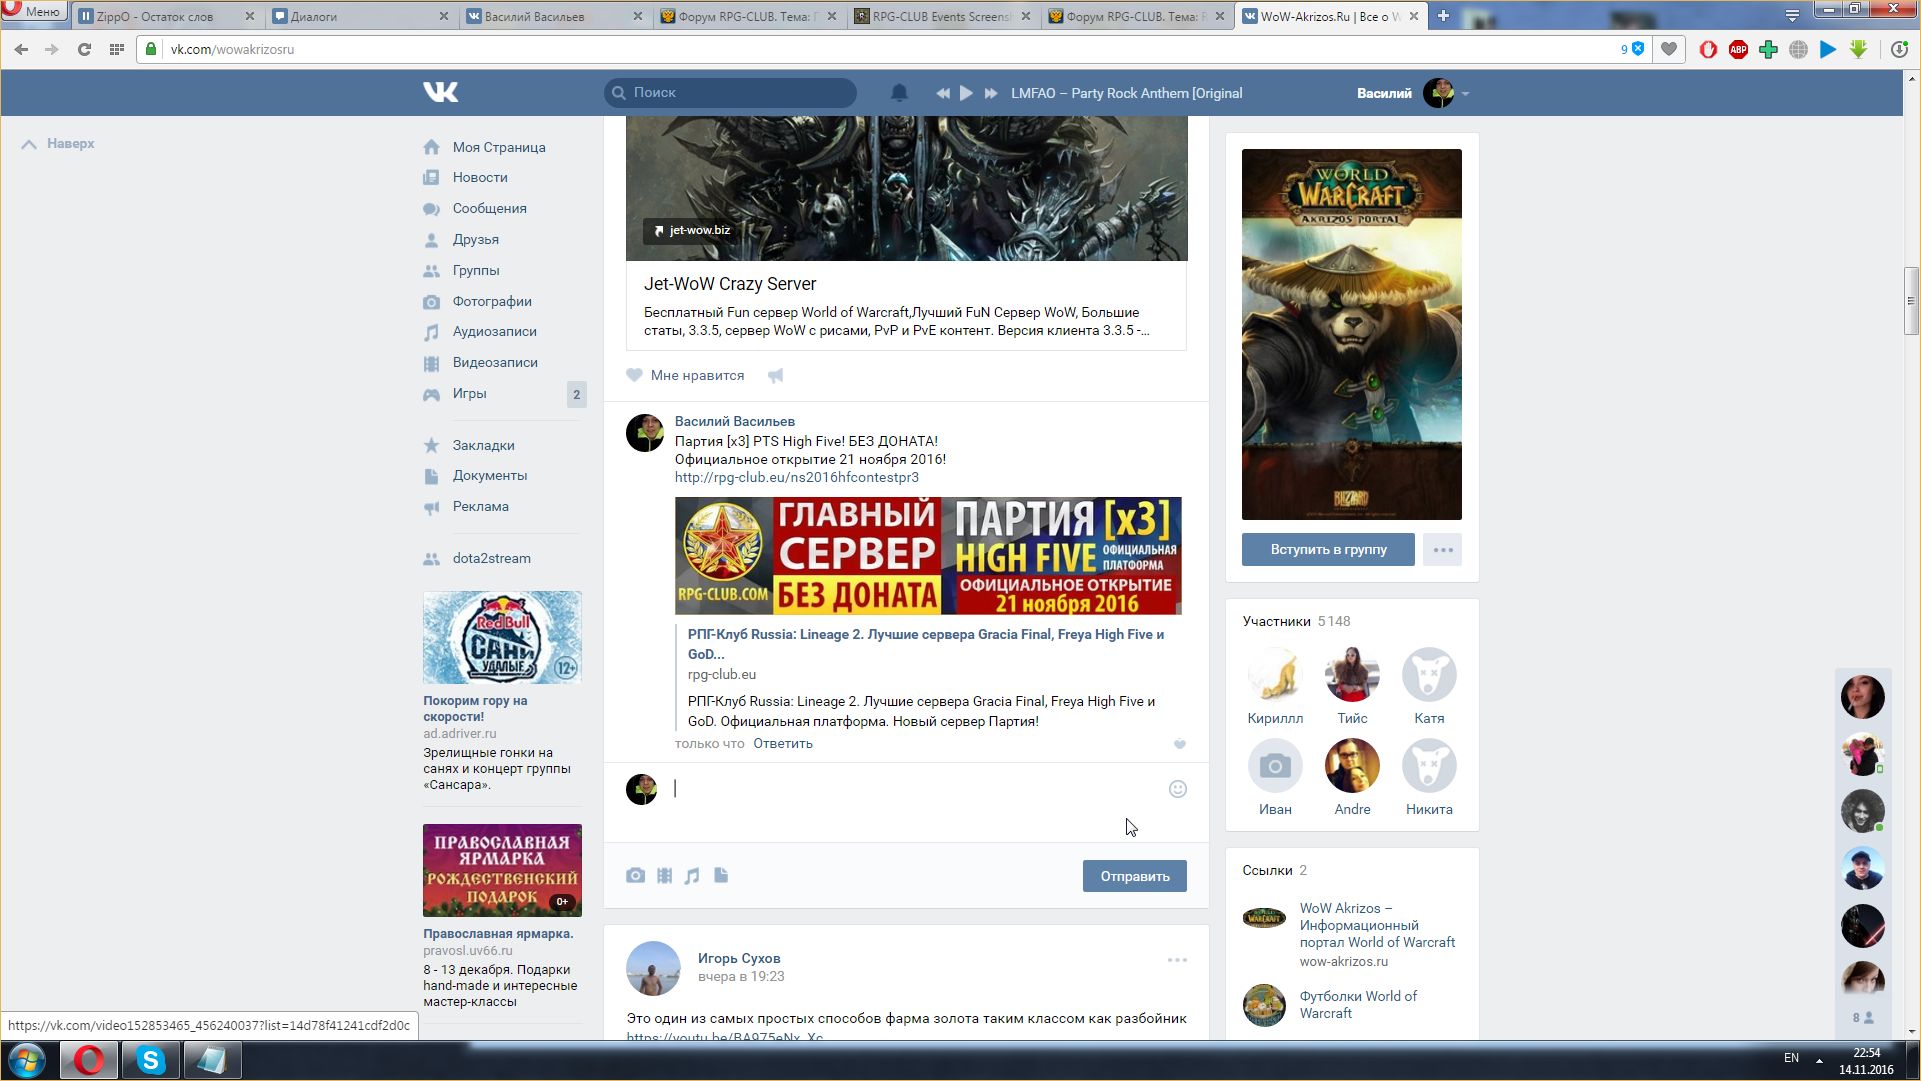Open the Василий profile dropdown arrow
Viewport: 1921px width, 1081px height.
[1465, 94]
